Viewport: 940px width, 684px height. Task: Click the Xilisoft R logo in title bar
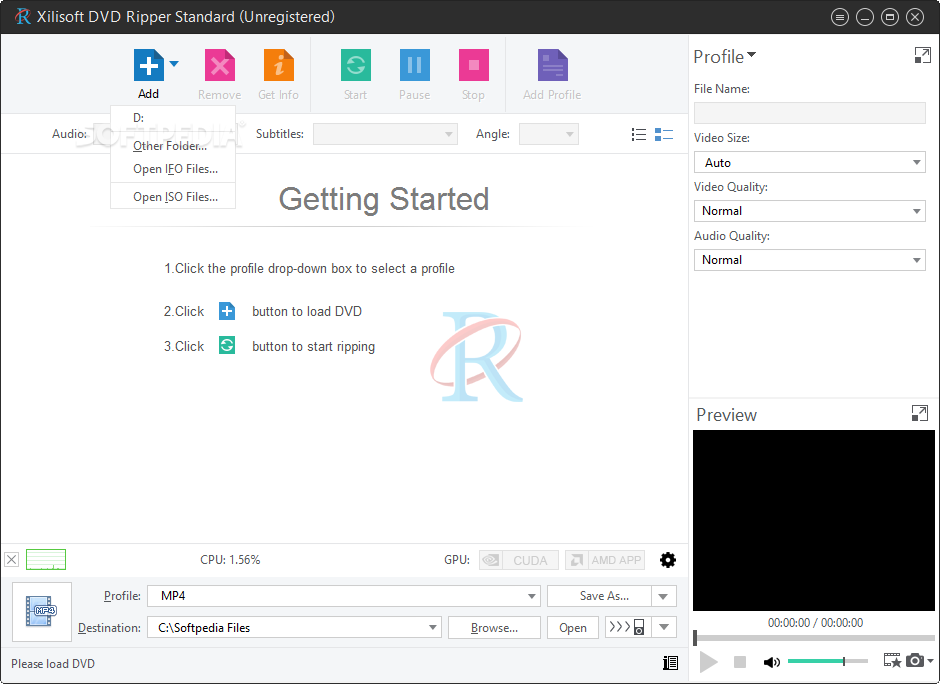tap(22, 16)
